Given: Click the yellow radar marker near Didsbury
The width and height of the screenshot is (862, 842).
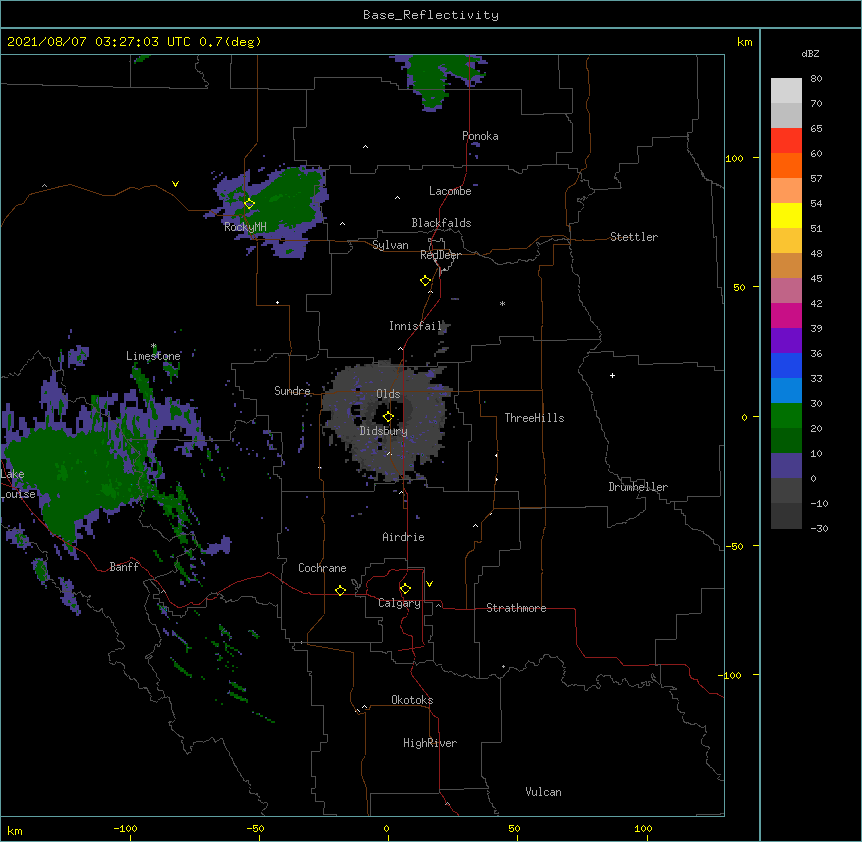Looking at the screenshot, I should pyautogui.click(x=388, y=417).
